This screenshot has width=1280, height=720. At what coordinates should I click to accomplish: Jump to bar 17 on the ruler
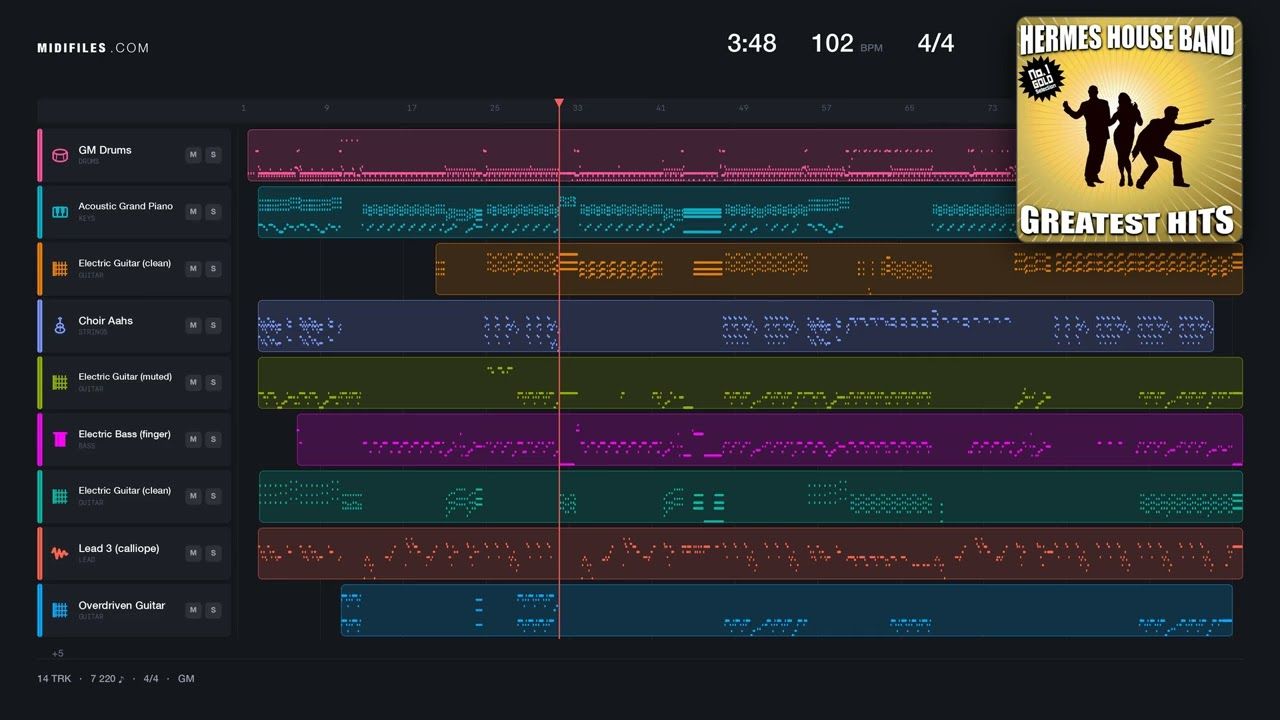[x=411, y=108]
